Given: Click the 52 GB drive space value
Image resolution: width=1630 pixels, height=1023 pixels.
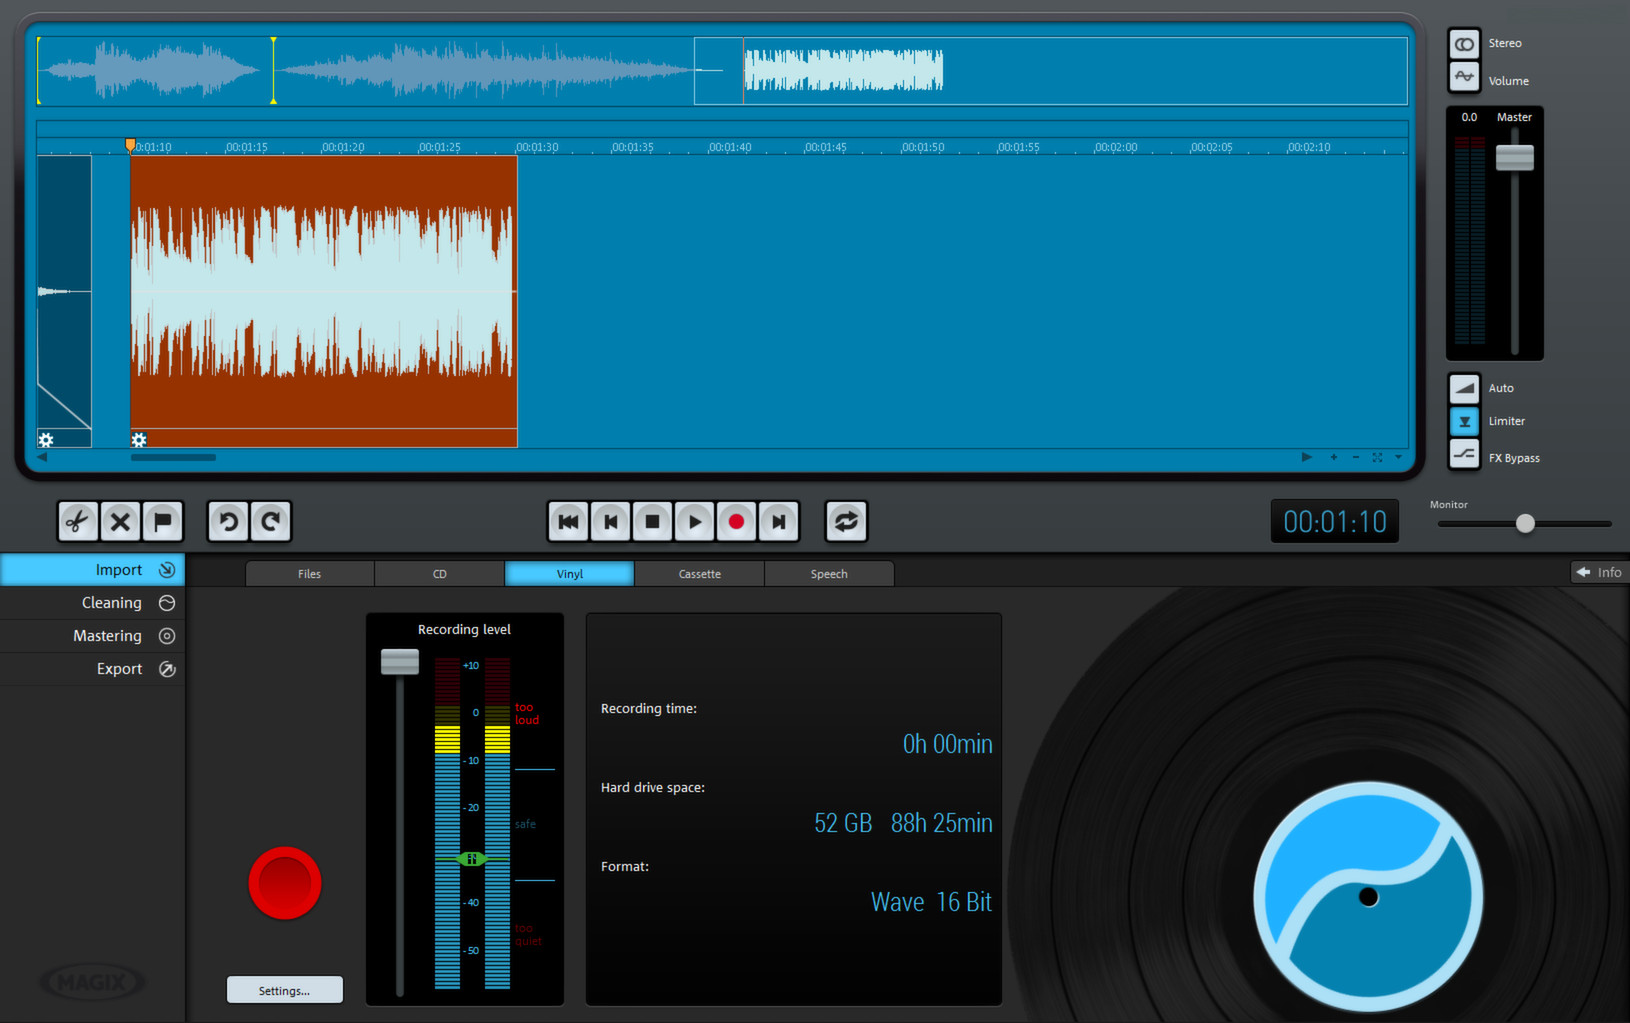Looking at the screenshot, I should 843,823.
